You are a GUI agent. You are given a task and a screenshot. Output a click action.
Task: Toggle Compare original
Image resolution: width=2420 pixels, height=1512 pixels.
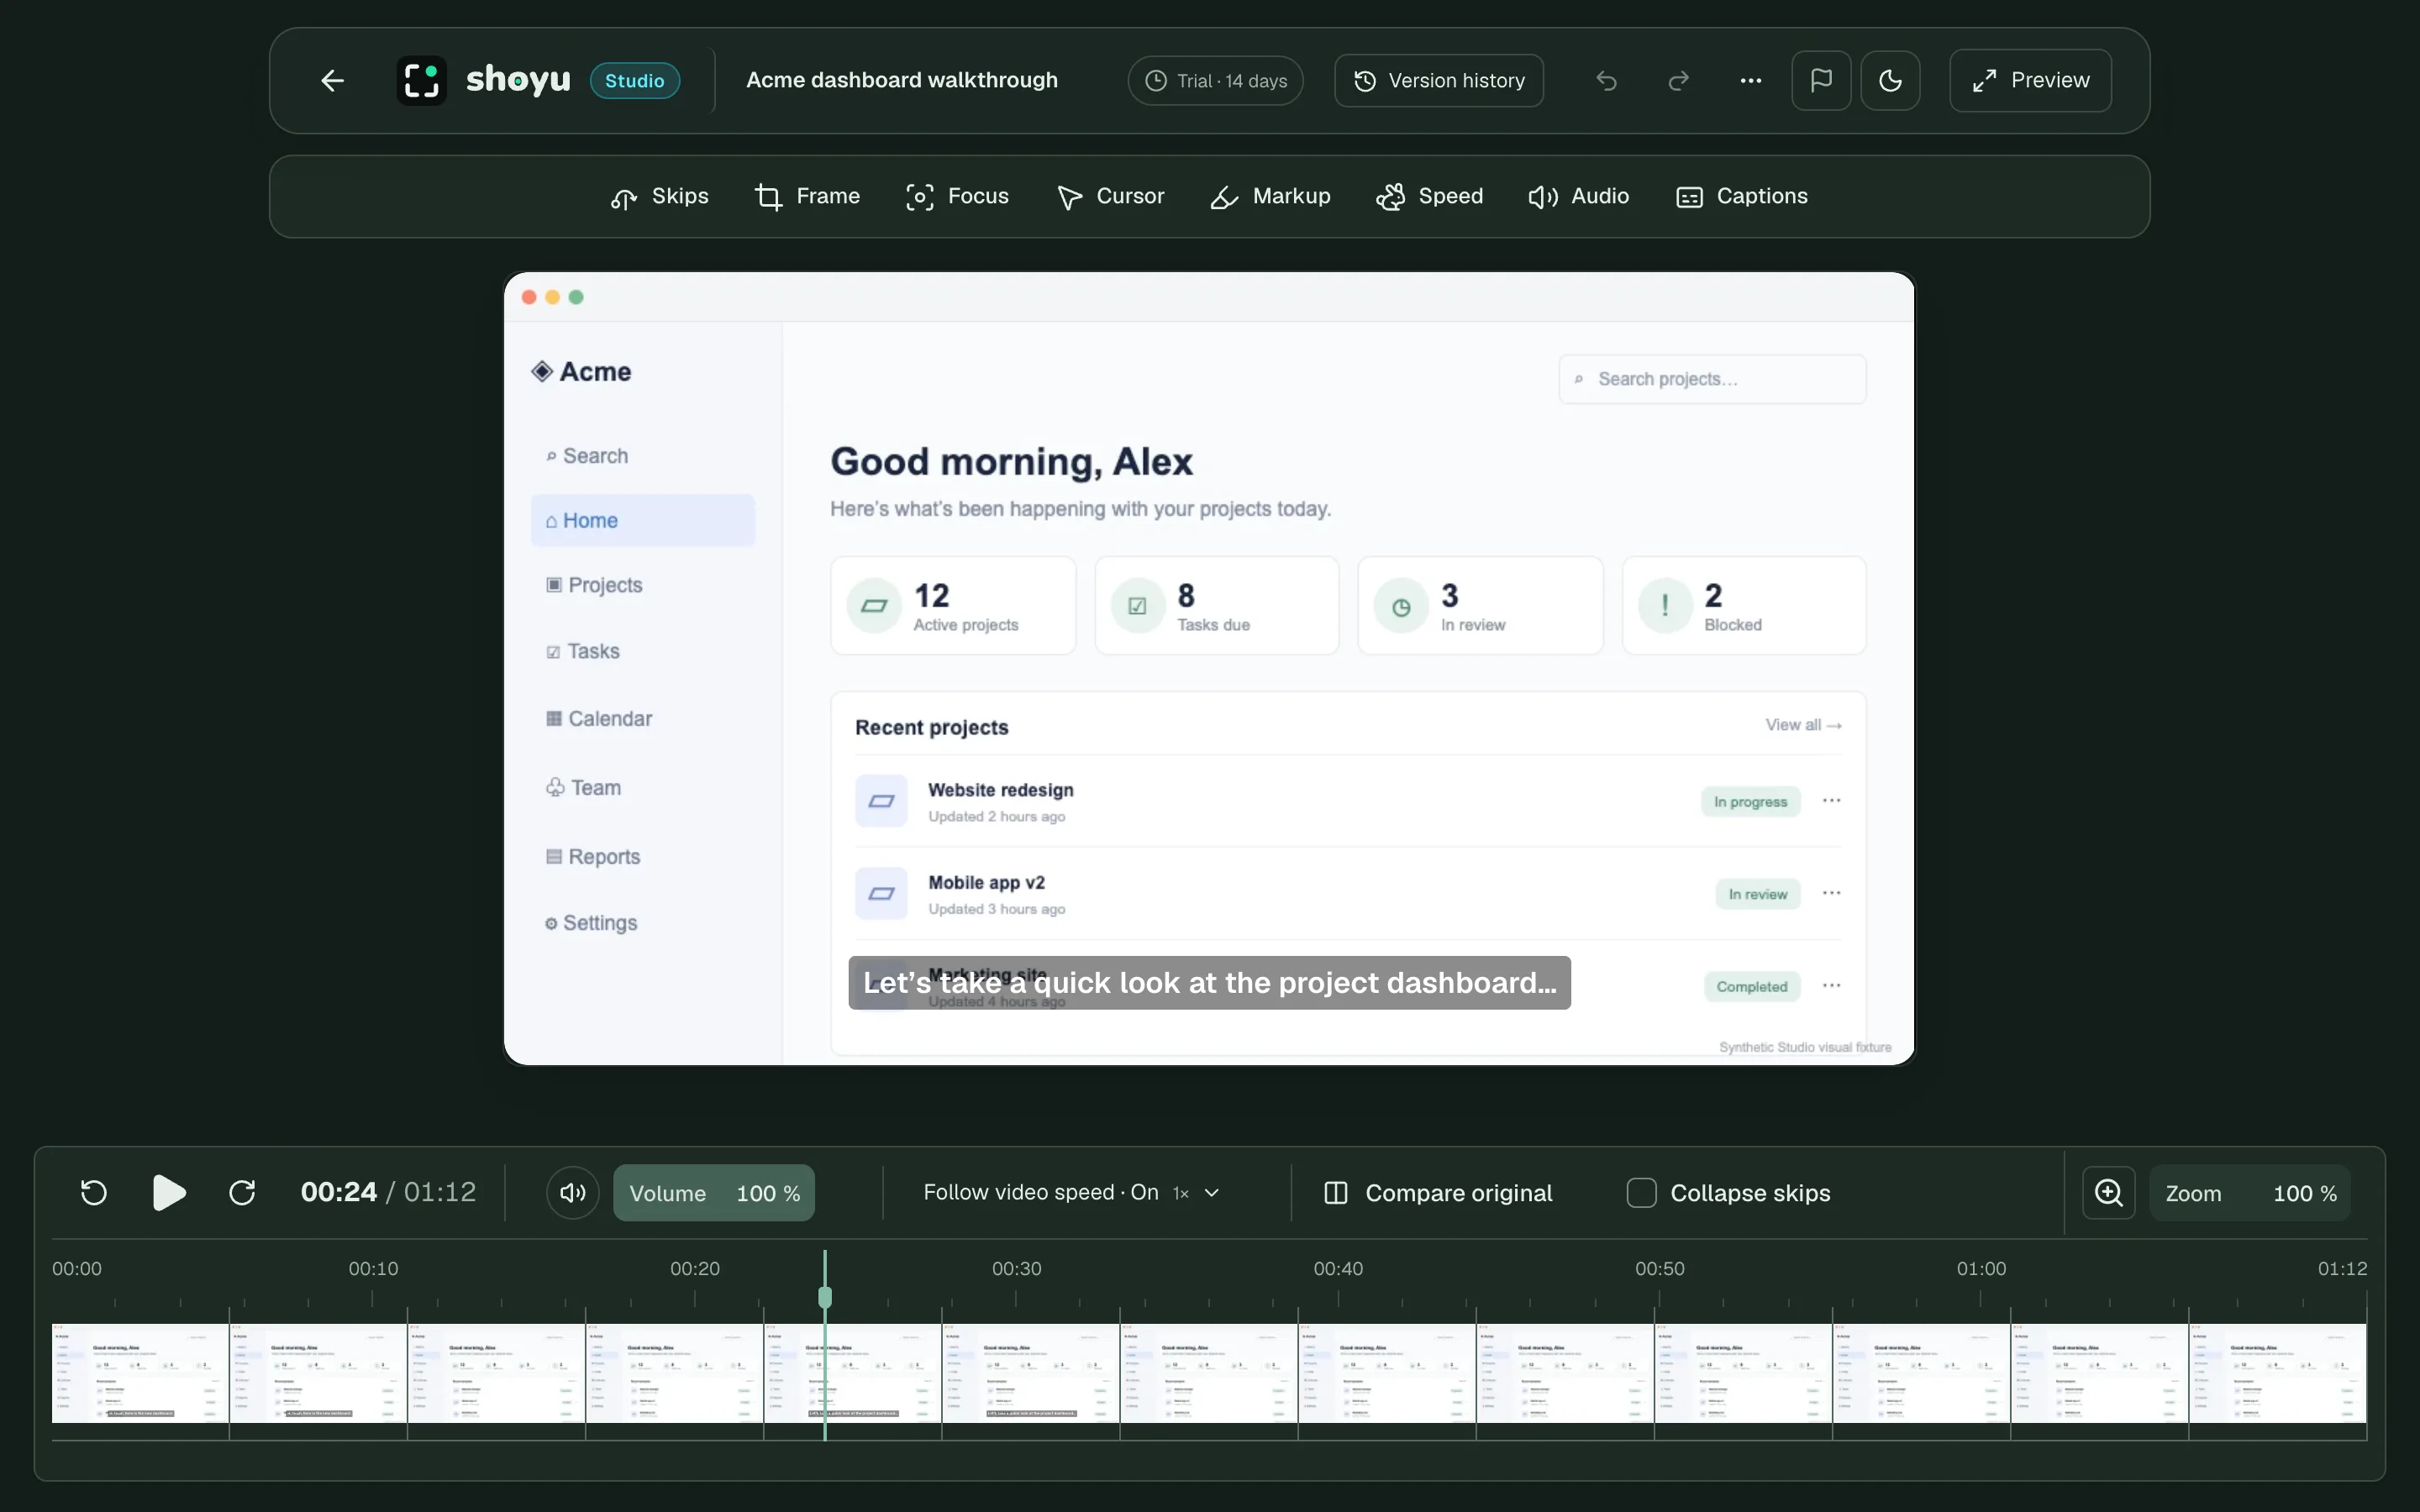point(1438,1192)
